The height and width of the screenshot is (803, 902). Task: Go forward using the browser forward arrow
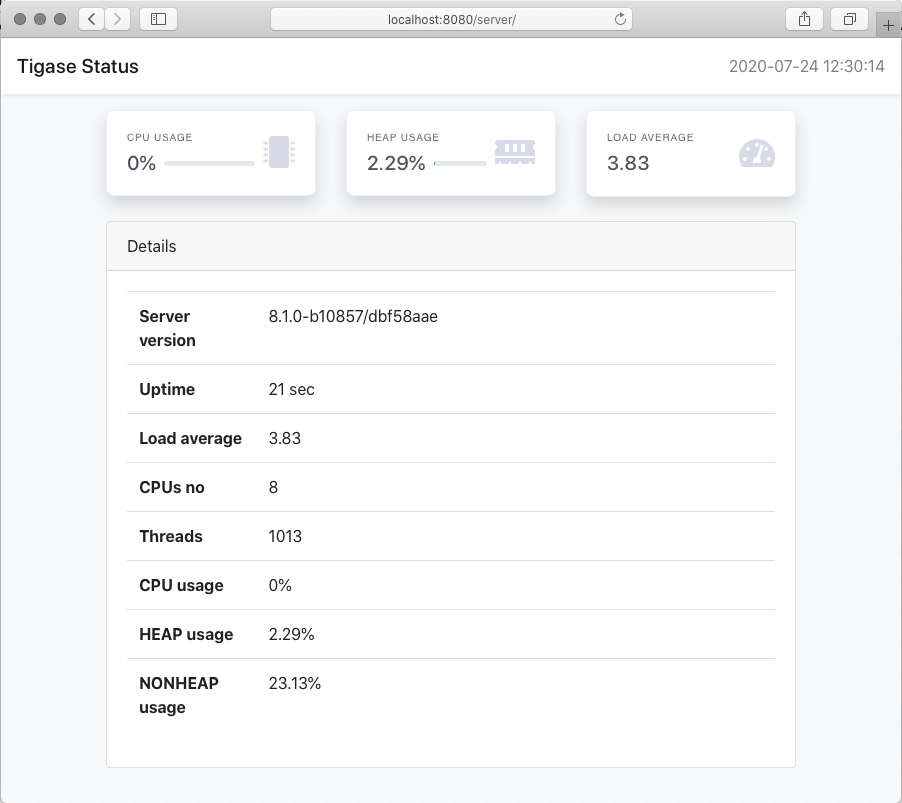117,19
